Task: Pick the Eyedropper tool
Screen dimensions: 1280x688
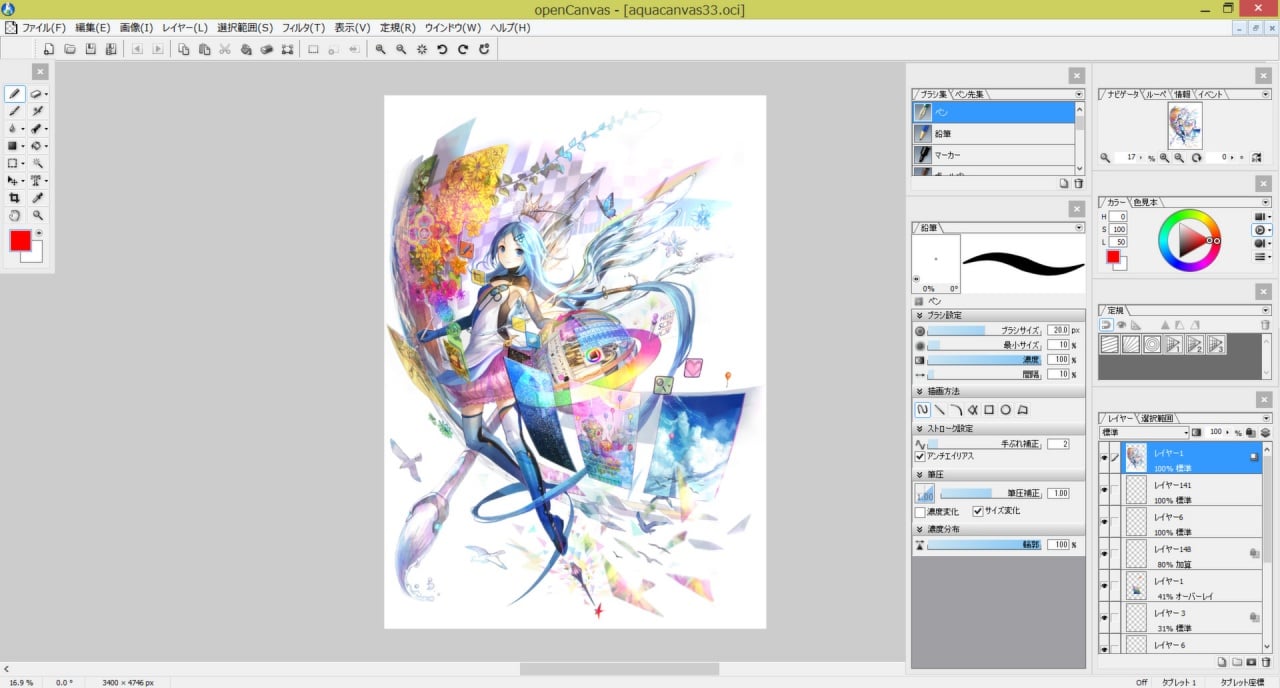Action: pos(38,198)
